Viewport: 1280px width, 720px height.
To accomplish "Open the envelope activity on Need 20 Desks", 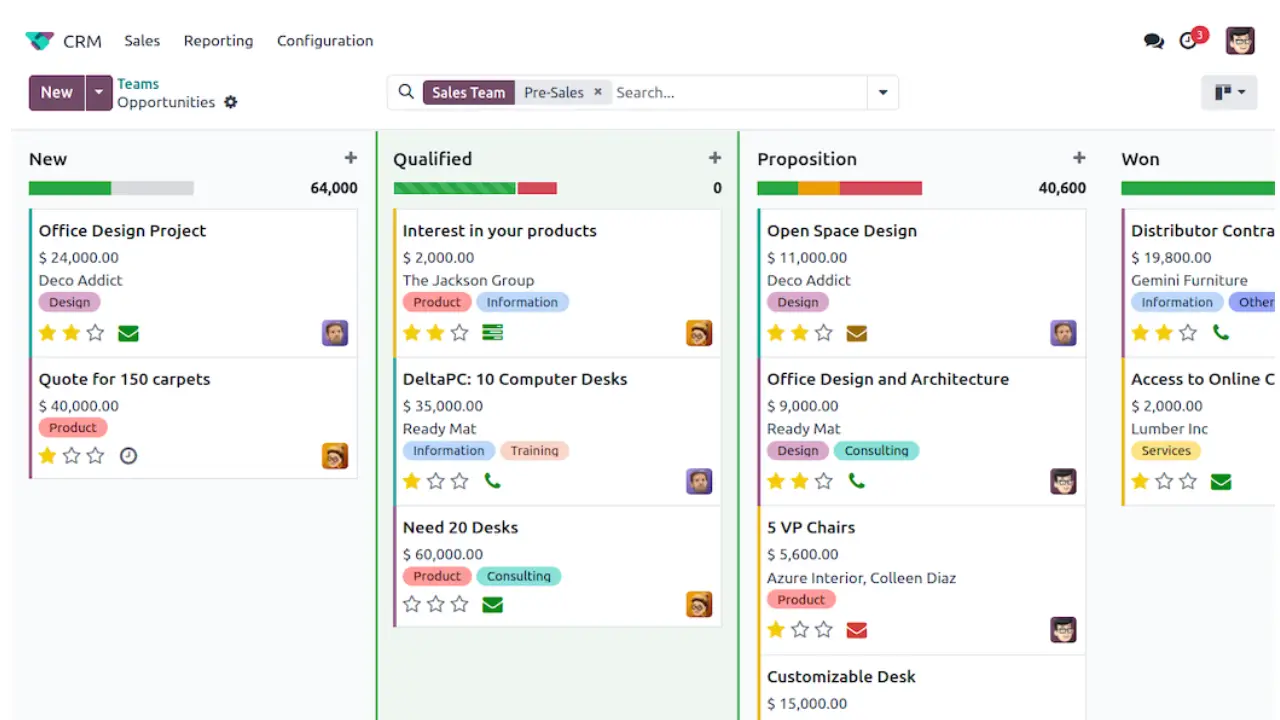I will click(x=492, y=604).
